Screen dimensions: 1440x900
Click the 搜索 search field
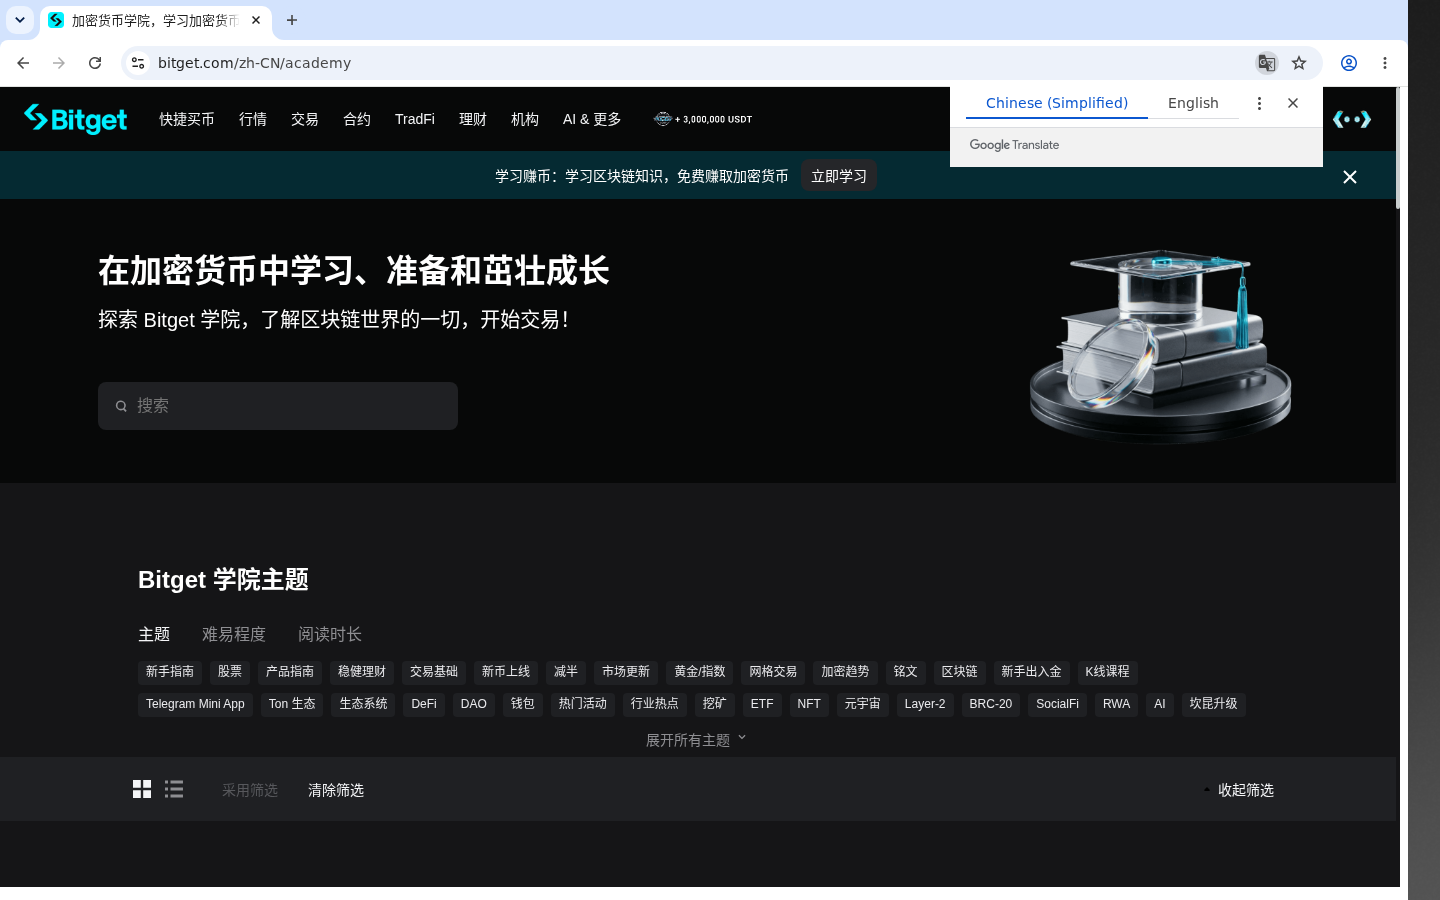tap(278, 406)
